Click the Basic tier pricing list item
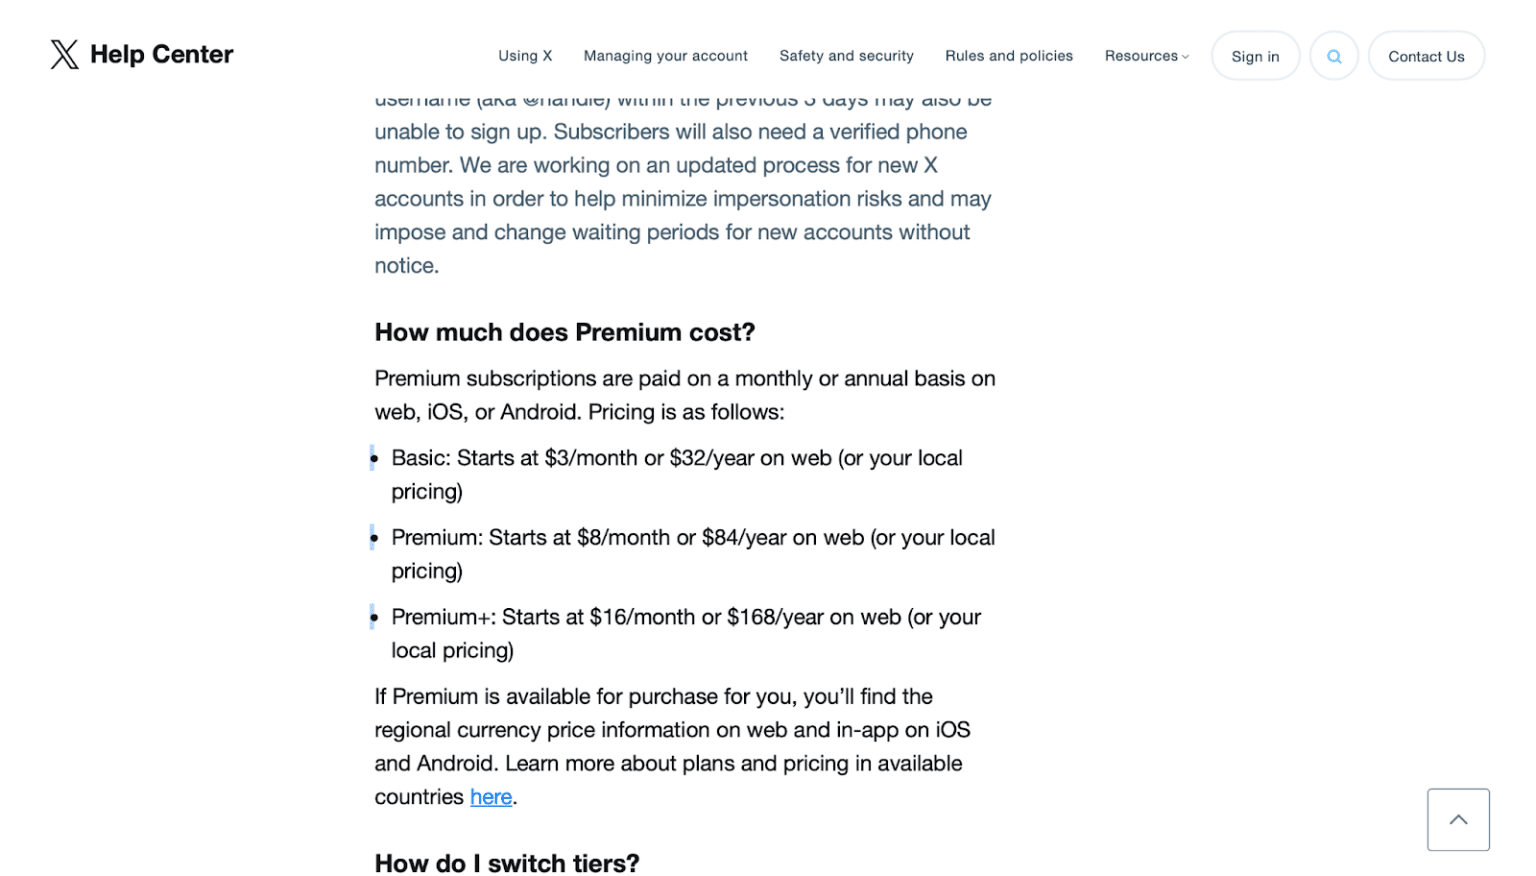 (x=676, y=474)
